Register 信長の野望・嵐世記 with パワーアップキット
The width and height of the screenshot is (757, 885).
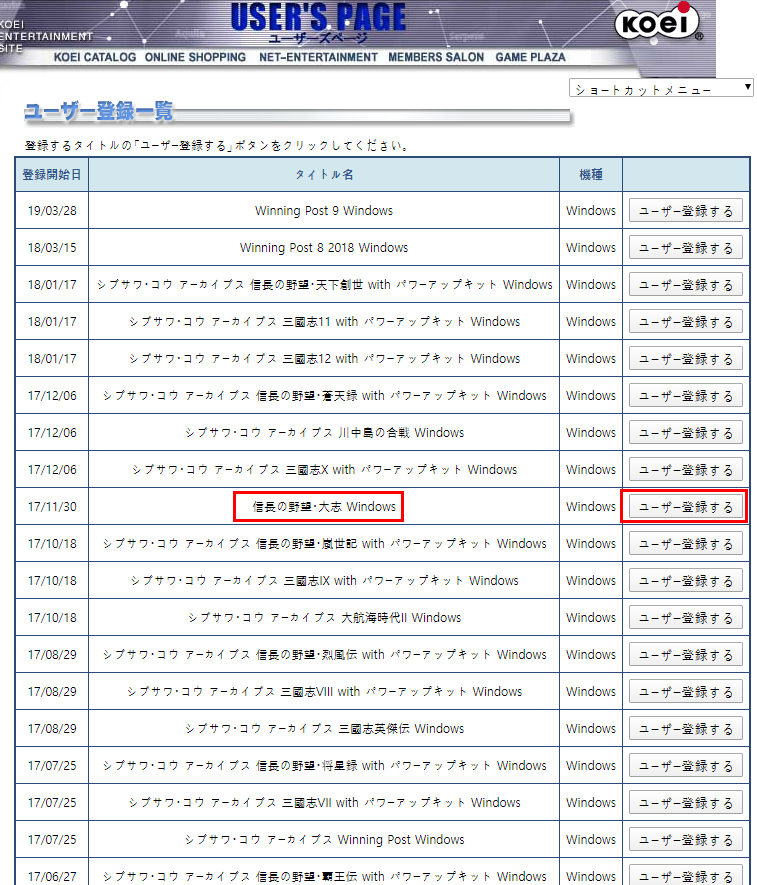point(686,544)
